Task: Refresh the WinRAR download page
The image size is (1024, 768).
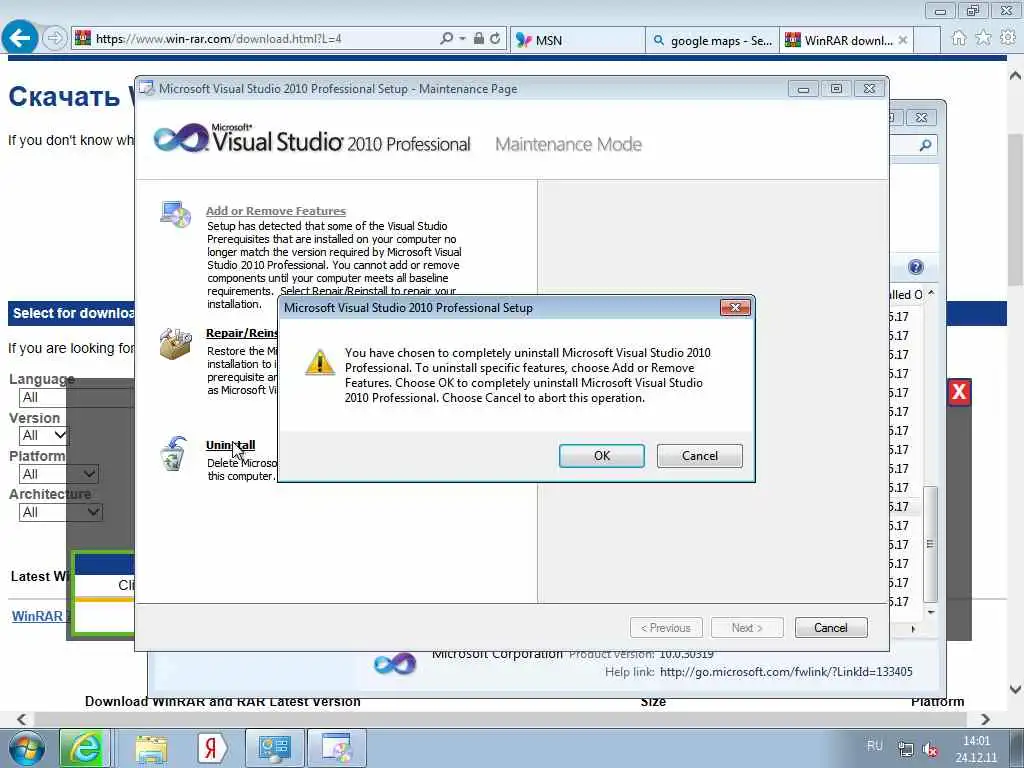Action: [495, 39]
